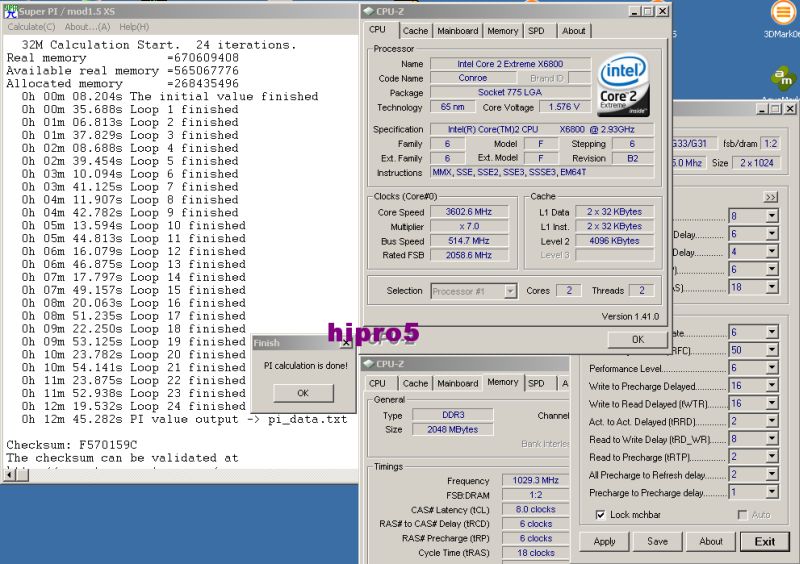Click the Loop 24 finished line

[x=134, y=406]
